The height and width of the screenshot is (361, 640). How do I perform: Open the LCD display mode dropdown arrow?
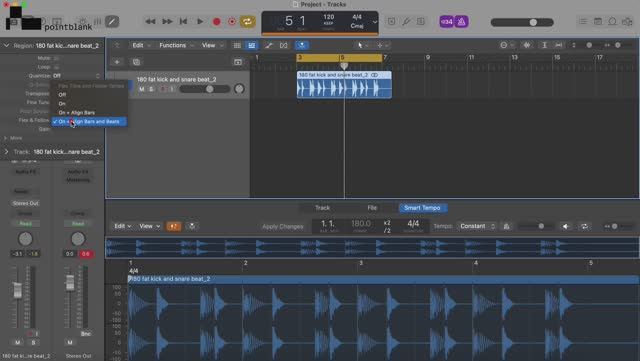click(x=375, y=22)
